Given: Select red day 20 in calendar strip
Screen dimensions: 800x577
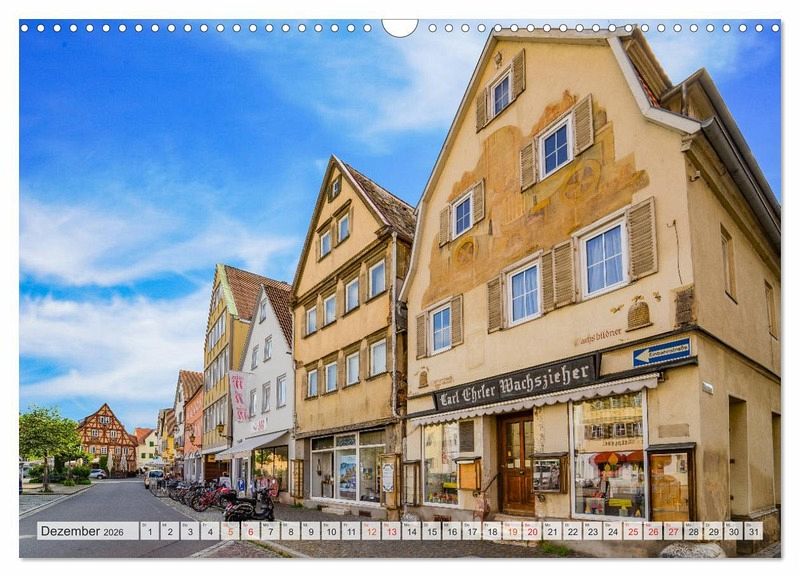Looking at the screenshot, I should pyautogui.click(x=532, y=531).
